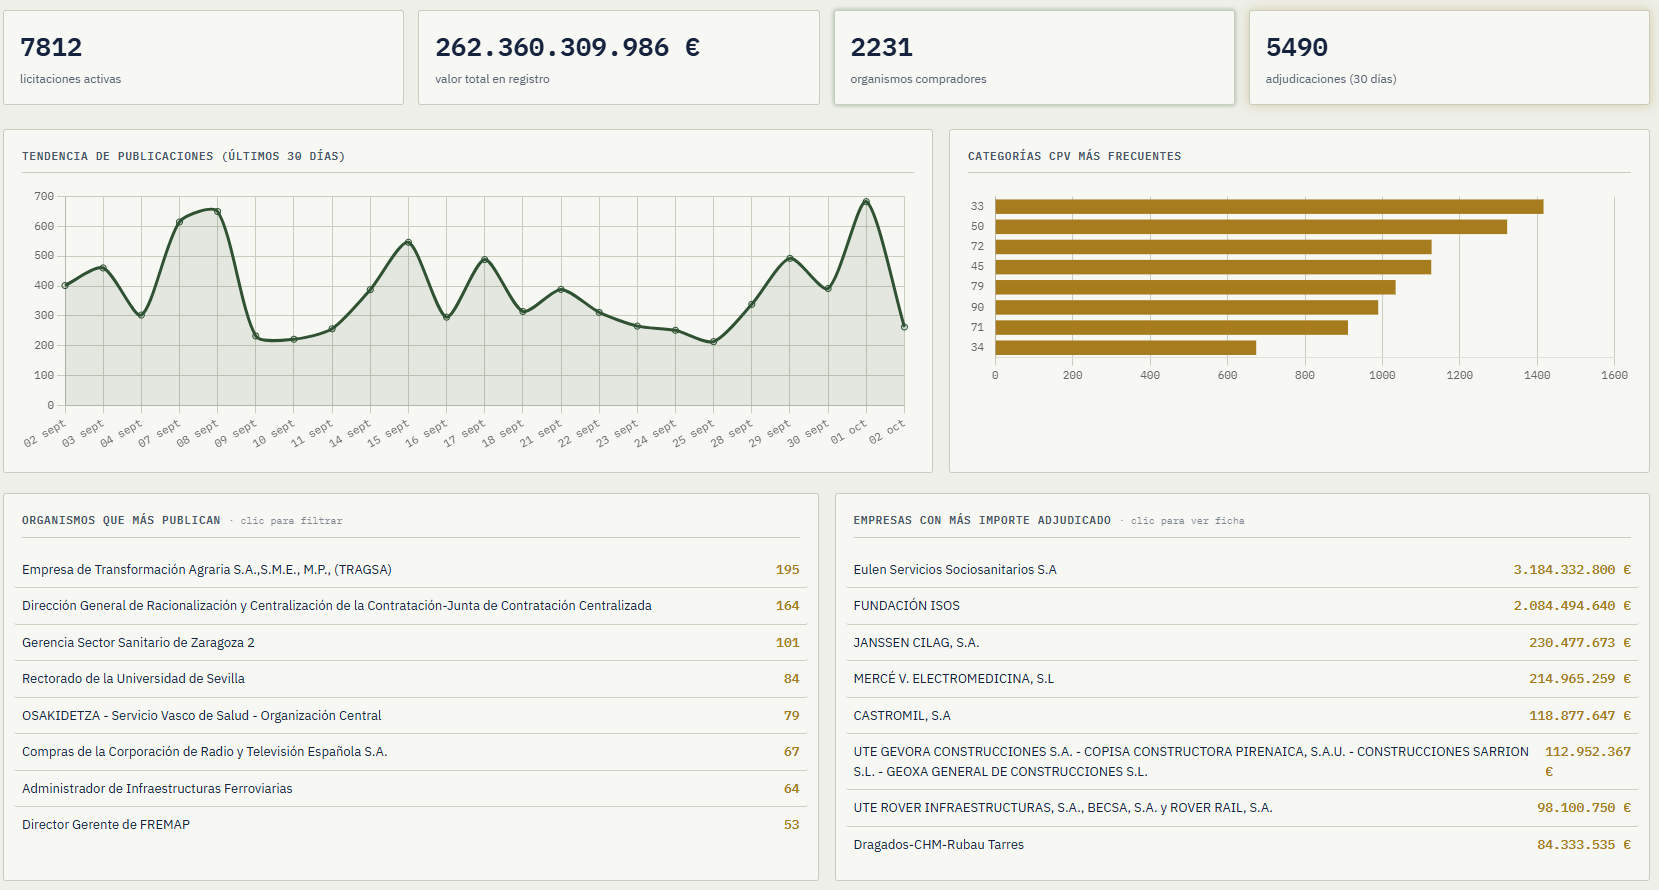
Task: Select the 08 sept data point on trend line
Action: point(217,211)
